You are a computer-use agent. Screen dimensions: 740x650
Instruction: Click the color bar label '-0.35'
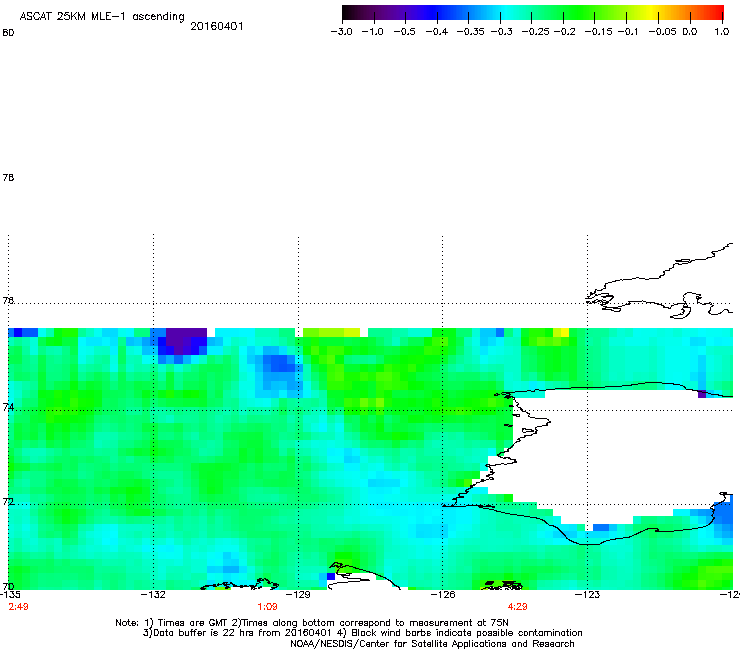click(470, 32)
